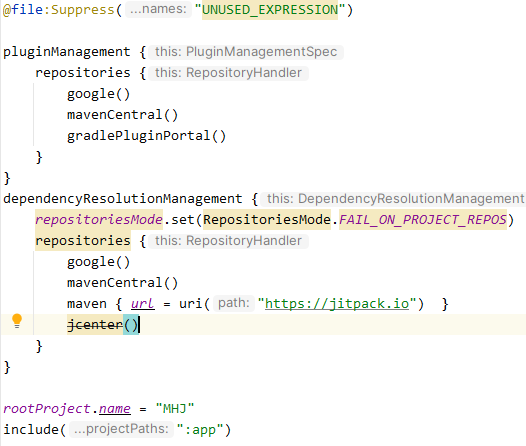
Task: Click the '...names:' parameter hint
Action: 158,9
